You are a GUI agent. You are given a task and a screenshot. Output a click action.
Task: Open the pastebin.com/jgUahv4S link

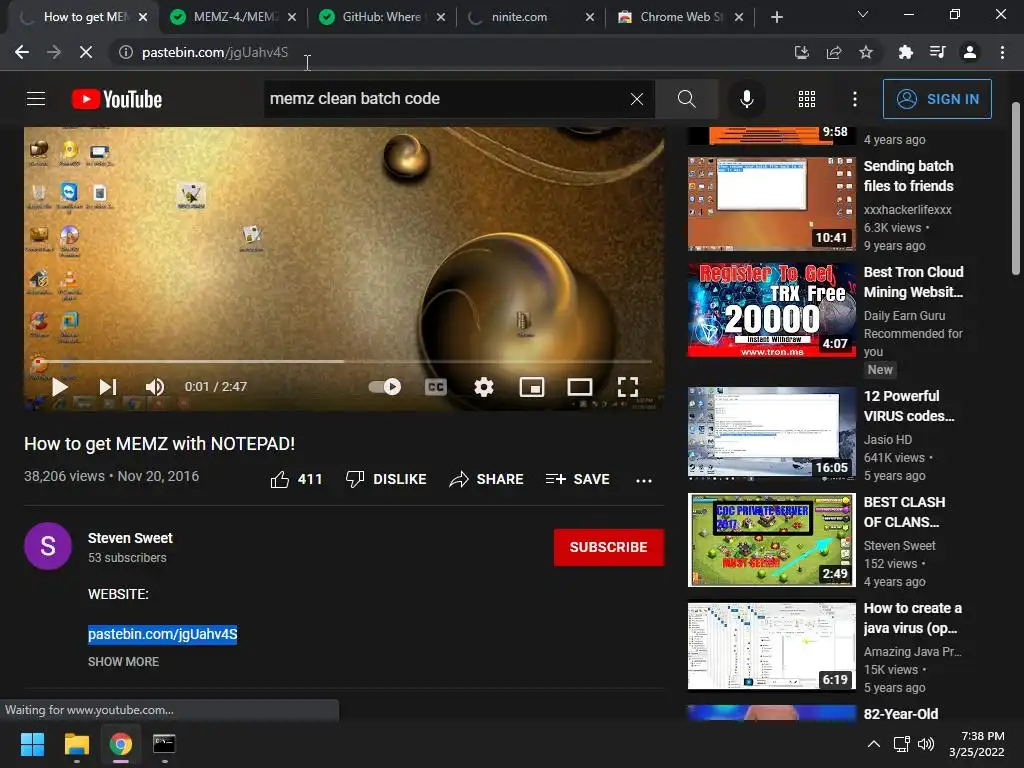(x=163, y=634)
